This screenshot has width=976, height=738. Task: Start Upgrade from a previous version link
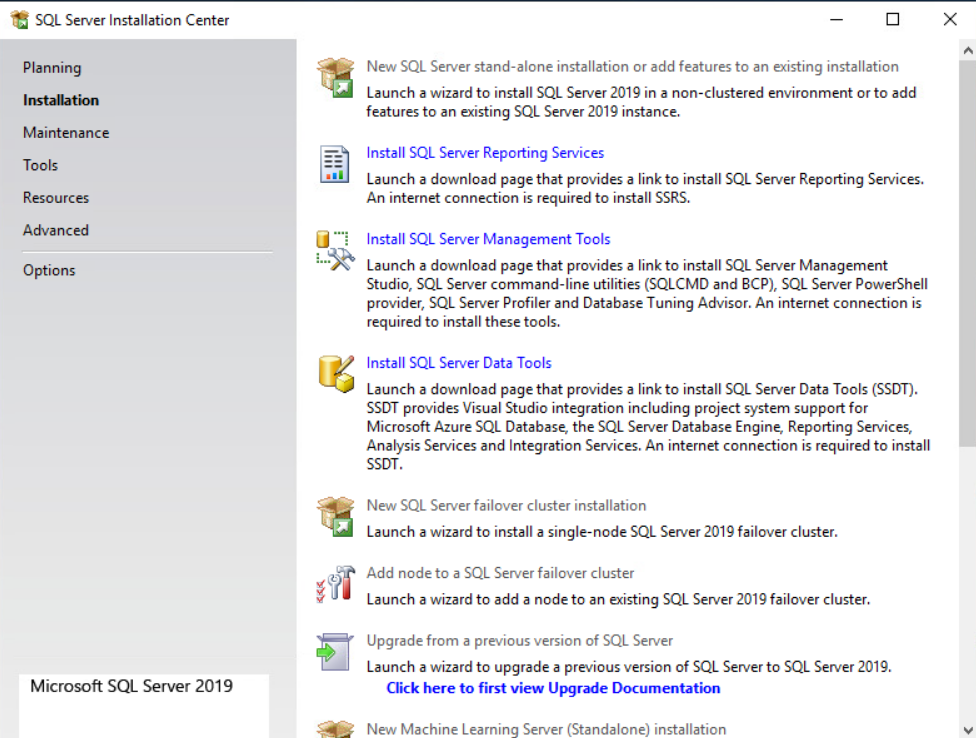[520, 640]
